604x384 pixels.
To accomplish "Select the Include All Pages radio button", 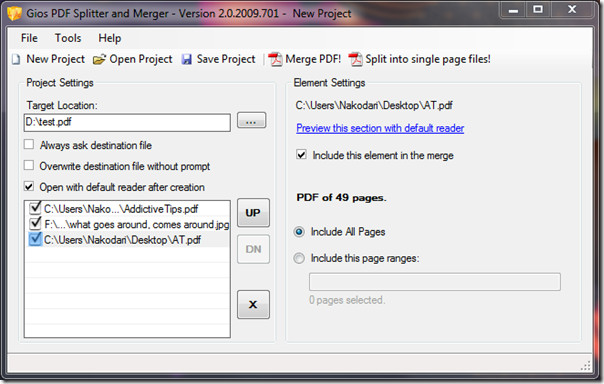I will tap(299, 232).
